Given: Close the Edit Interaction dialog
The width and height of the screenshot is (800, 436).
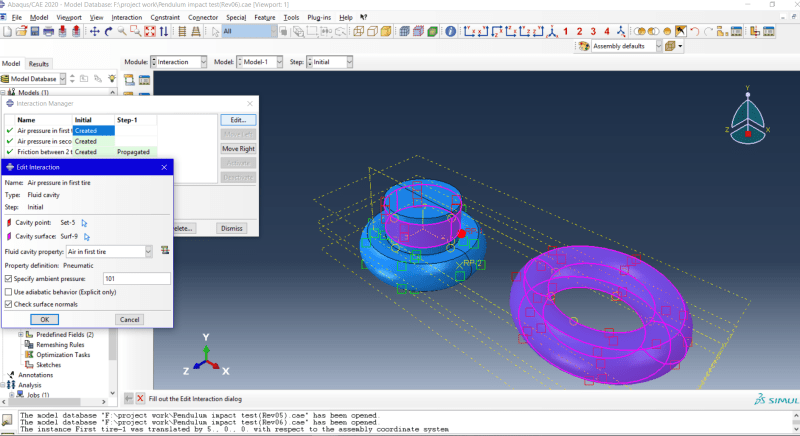Looking at the screenshot, I should 164,167.
